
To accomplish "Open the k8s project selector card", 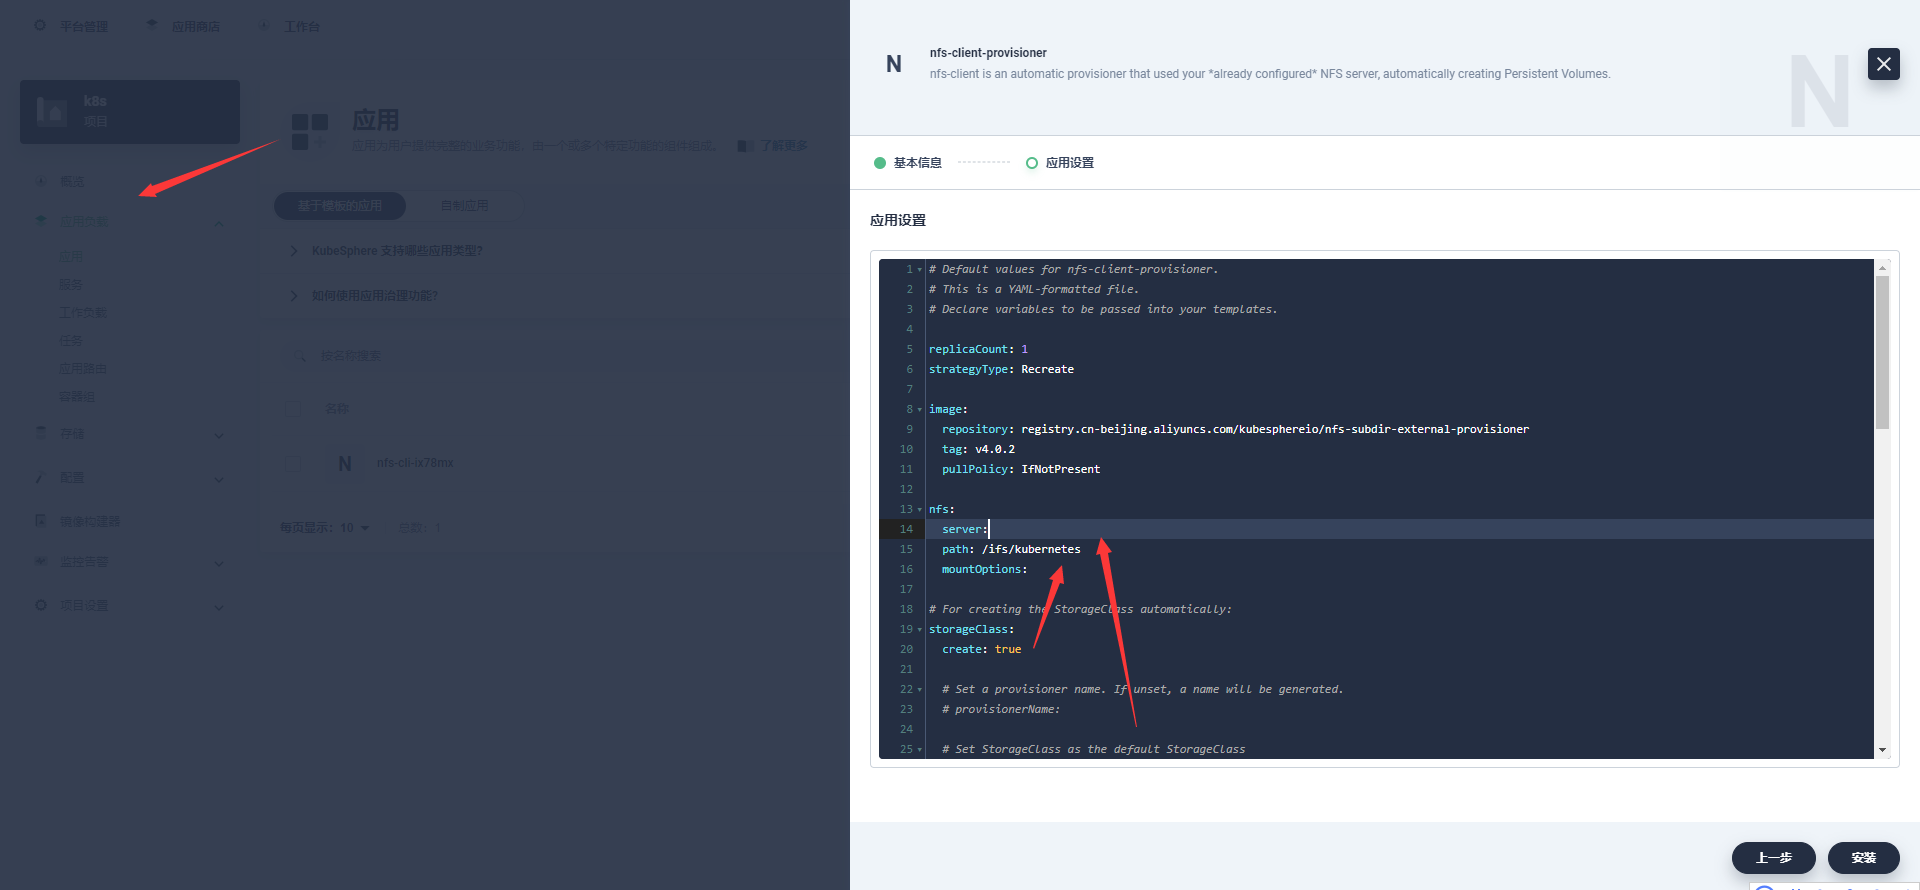I will pos(130,112).
